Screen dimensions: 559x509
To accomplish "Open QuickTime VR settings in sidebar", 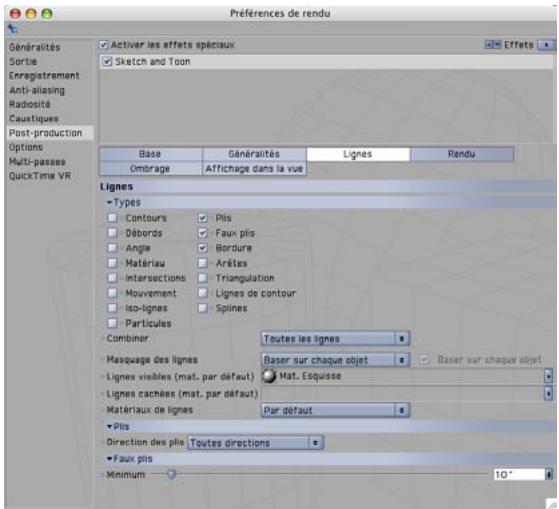I will pyautogui.click(x=40, y=176).
